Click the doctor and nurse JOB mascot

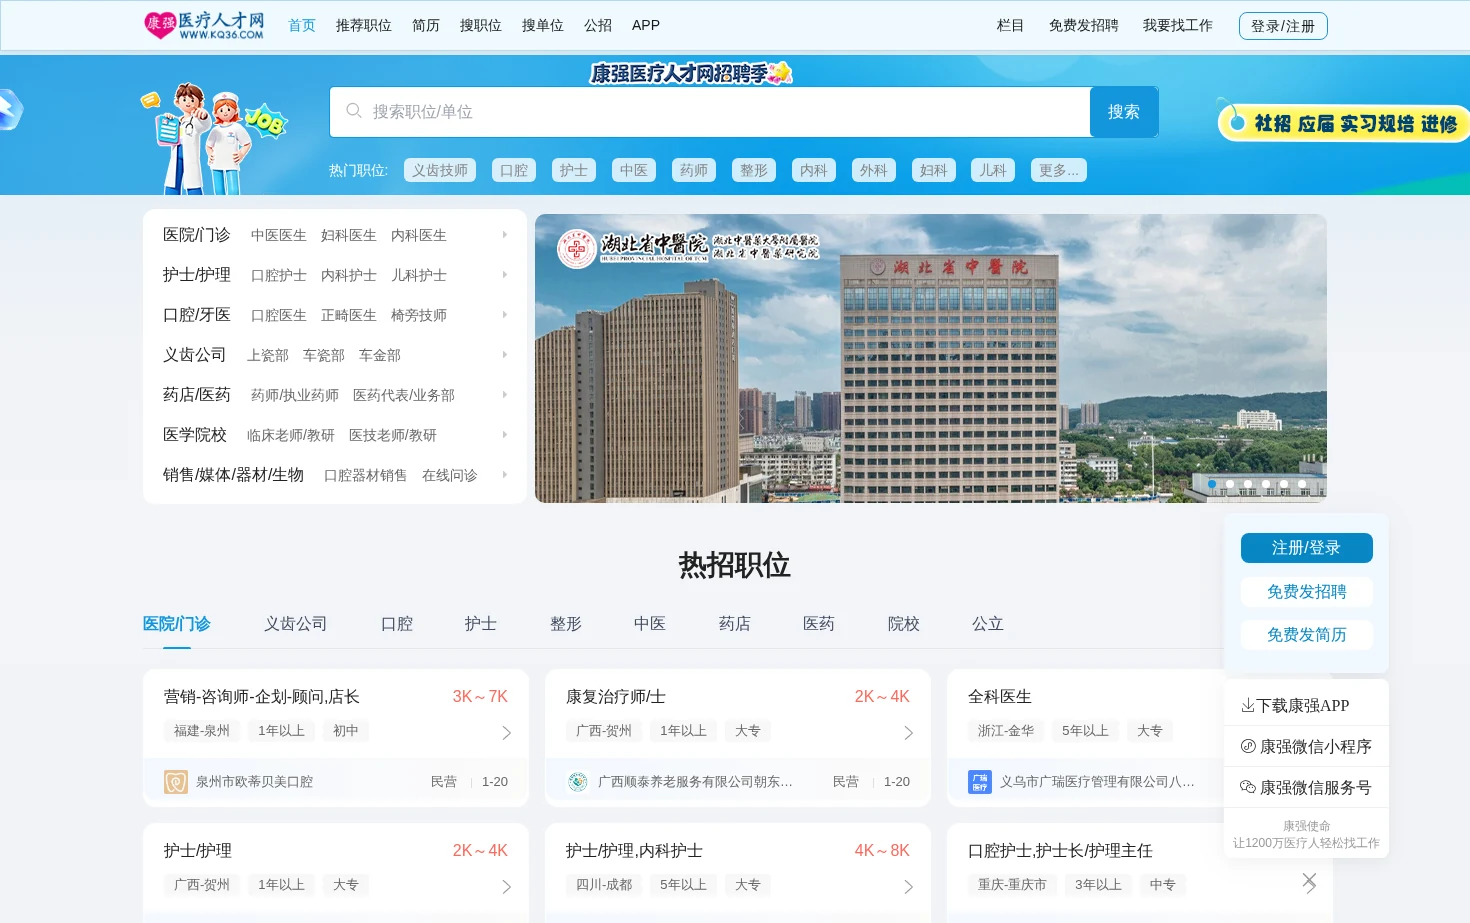click(213, 137)
